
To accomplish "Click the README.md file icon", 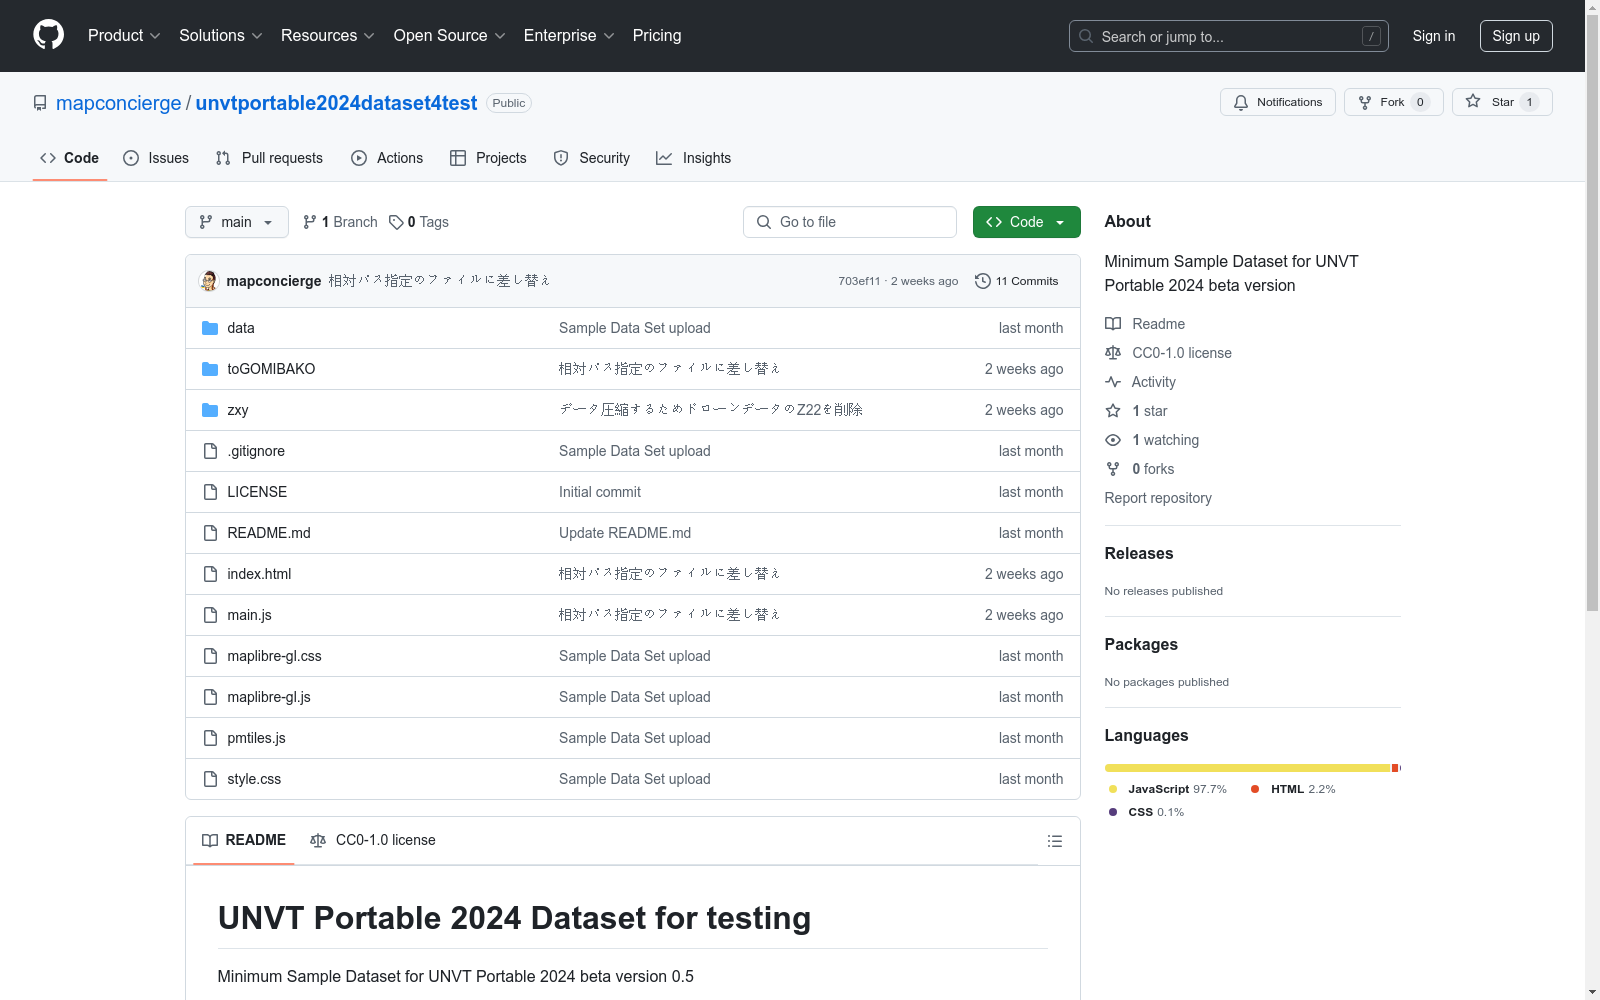I will point(210,533).
